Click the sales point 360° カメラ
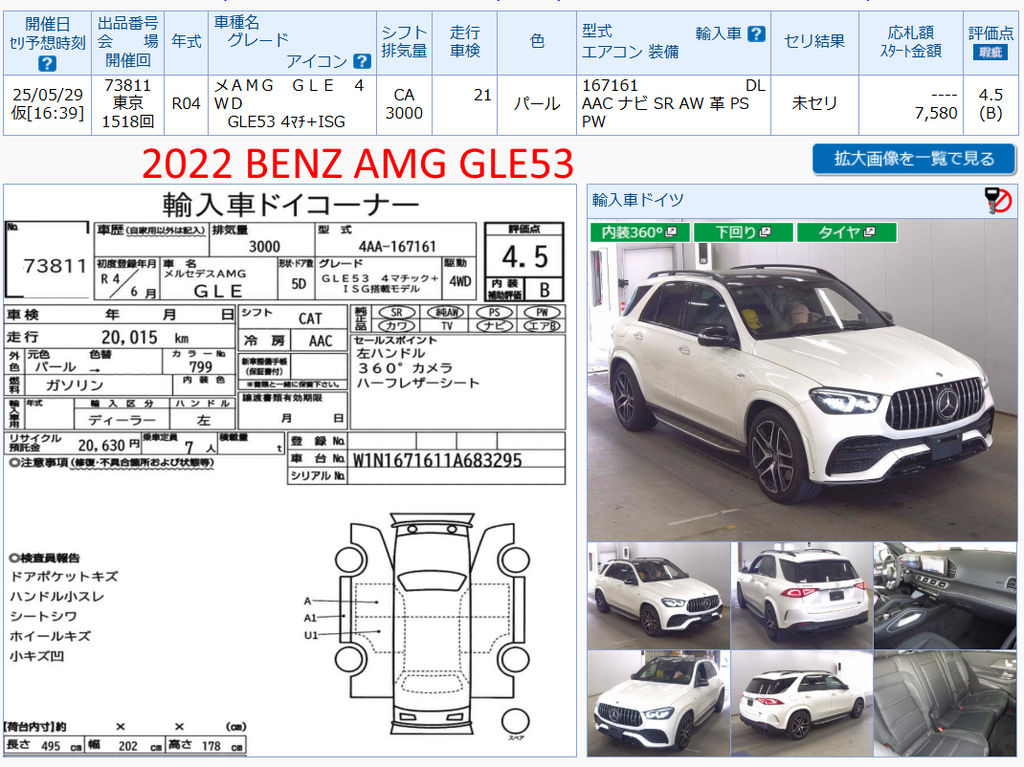1024x767 pixels. click(x=405, y=368)
